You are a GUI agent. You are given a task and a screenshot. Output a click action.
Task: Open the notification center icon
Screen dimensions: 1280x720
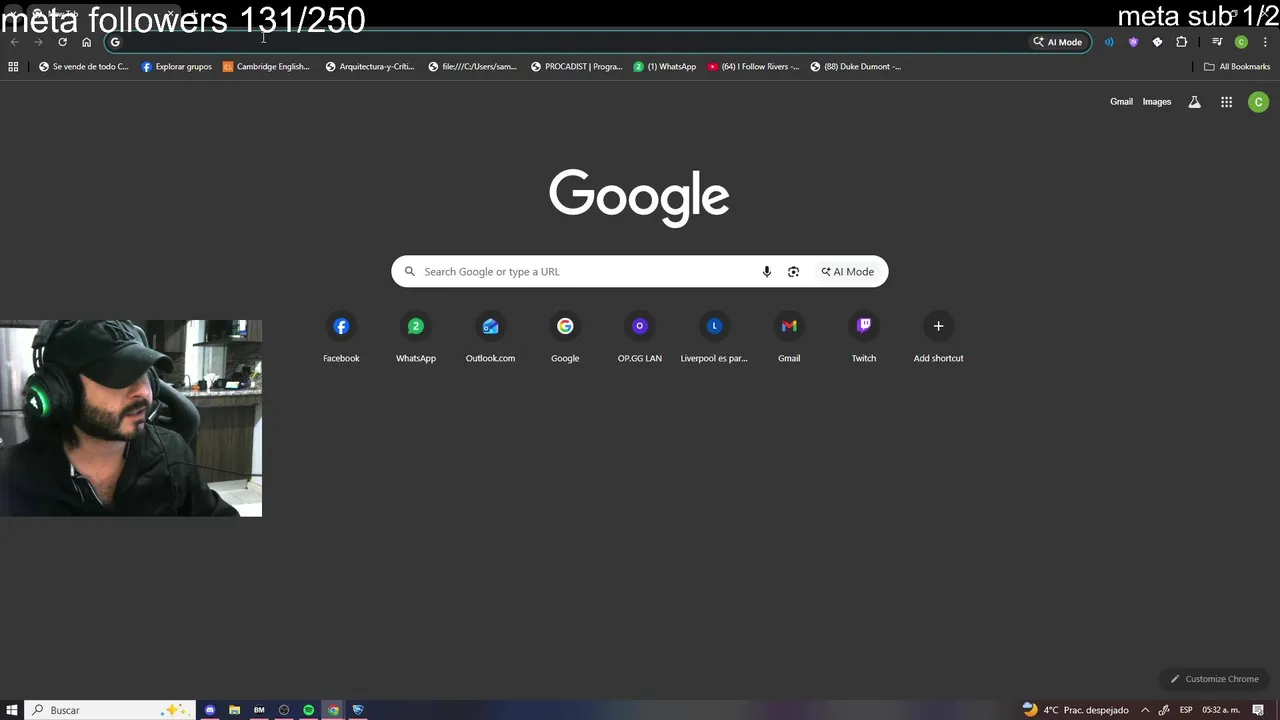(1259, 710)
